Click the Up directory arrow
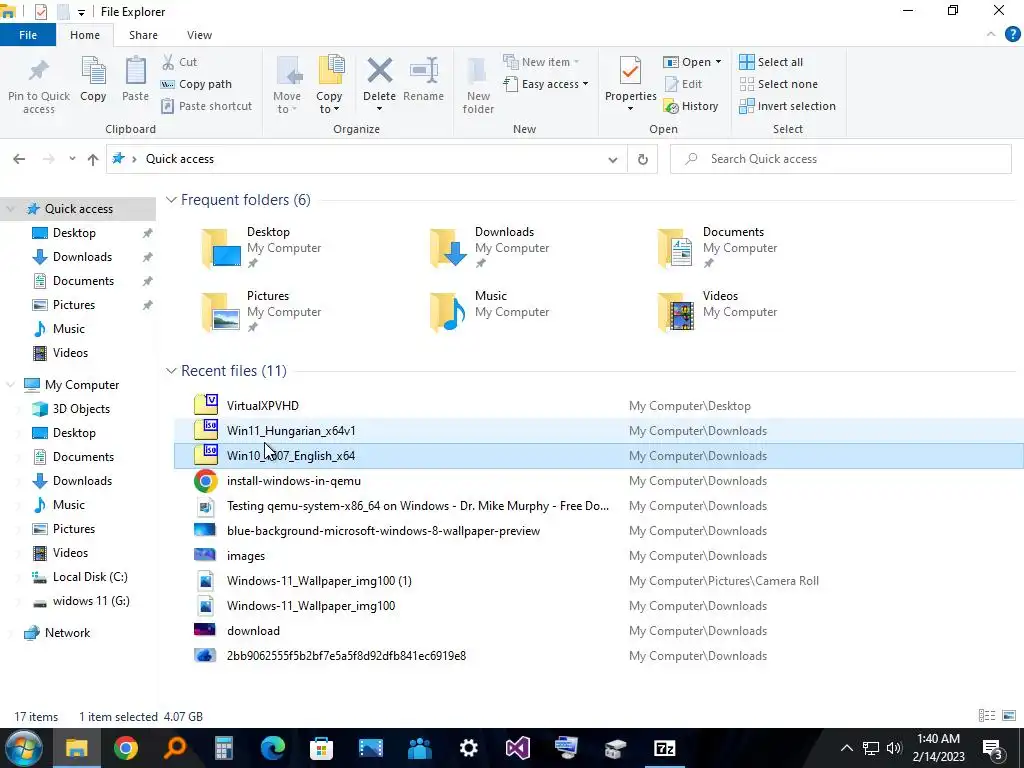This screenshot has height=768, width=1024. click(x=93, y=159)
